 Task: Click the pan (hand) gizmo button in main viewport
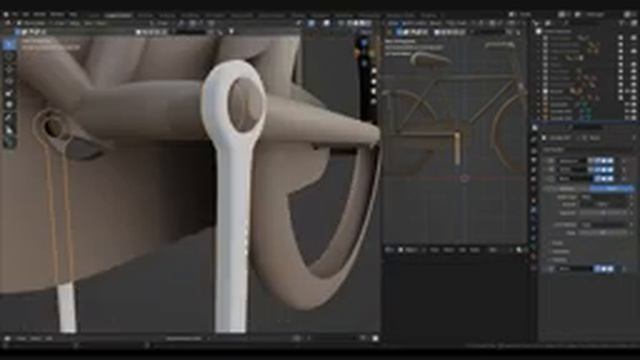click(373, 81)
